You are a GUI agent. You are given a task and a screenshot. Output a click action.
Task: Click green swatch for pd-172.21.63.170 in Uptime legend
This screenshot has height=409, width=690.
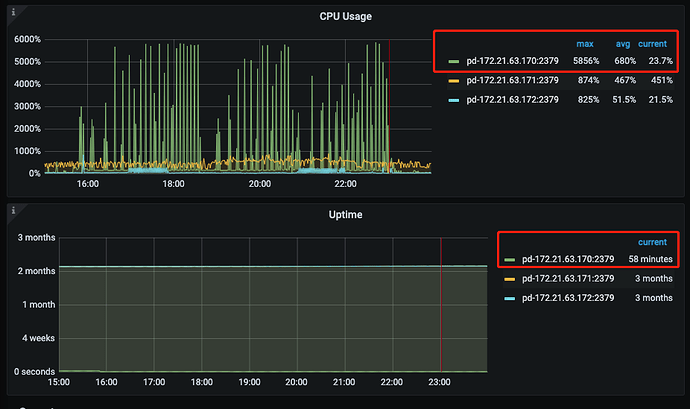[510, 260]
